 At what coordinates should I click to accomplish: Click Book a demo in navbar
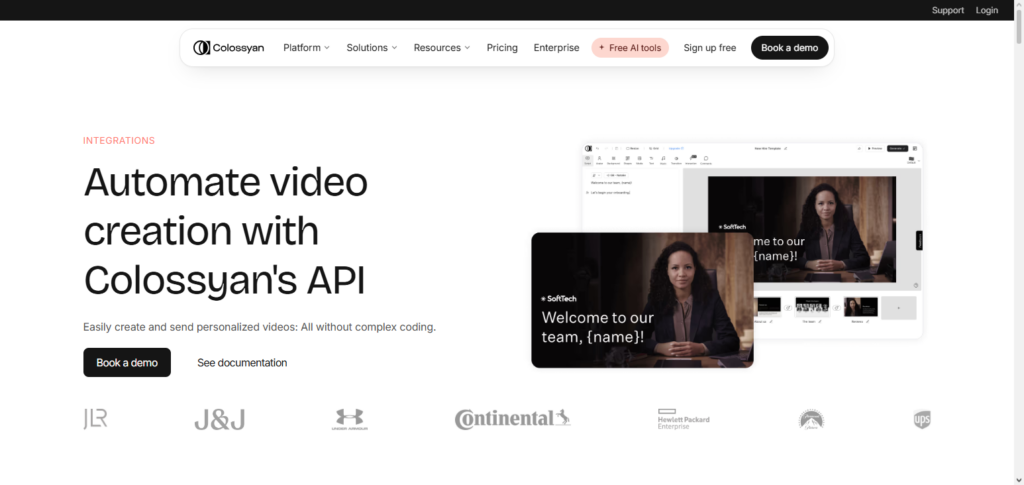click(790, 48)
